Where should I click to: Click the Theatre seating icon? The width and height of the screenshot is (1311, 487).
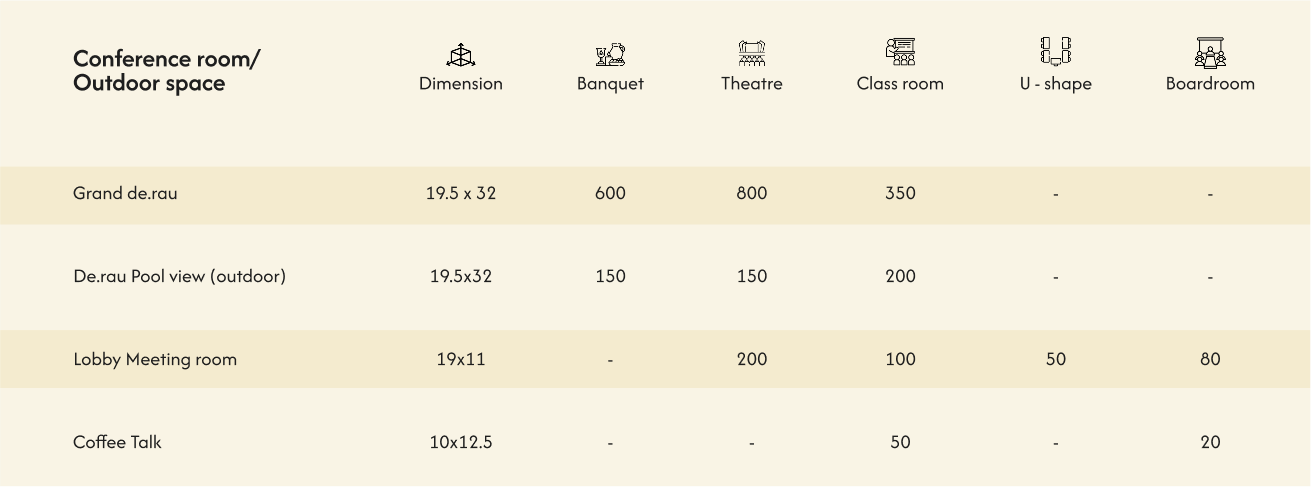tap(752, 53)
